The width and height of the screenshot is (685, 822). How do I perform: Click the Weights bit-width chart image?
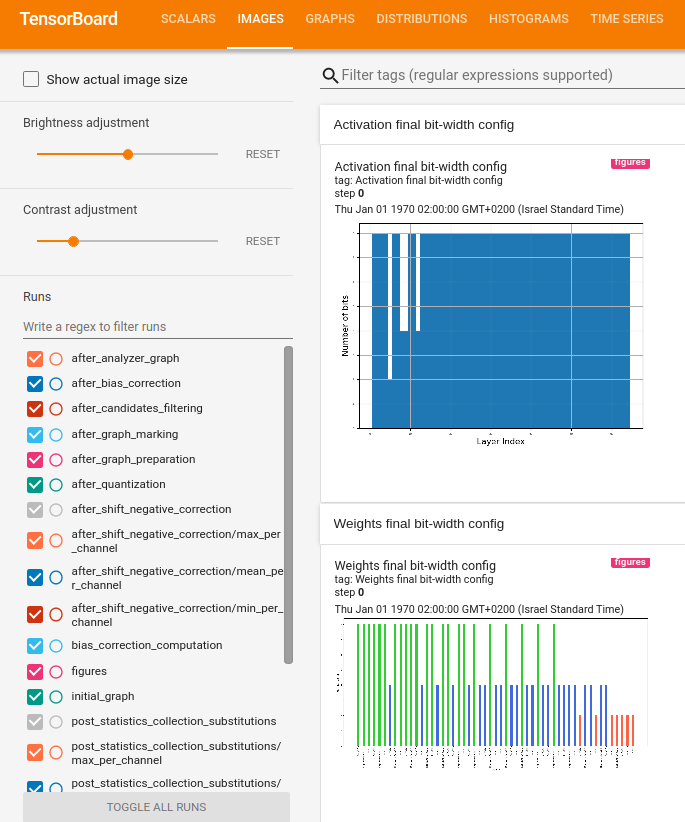coord(492,695)
